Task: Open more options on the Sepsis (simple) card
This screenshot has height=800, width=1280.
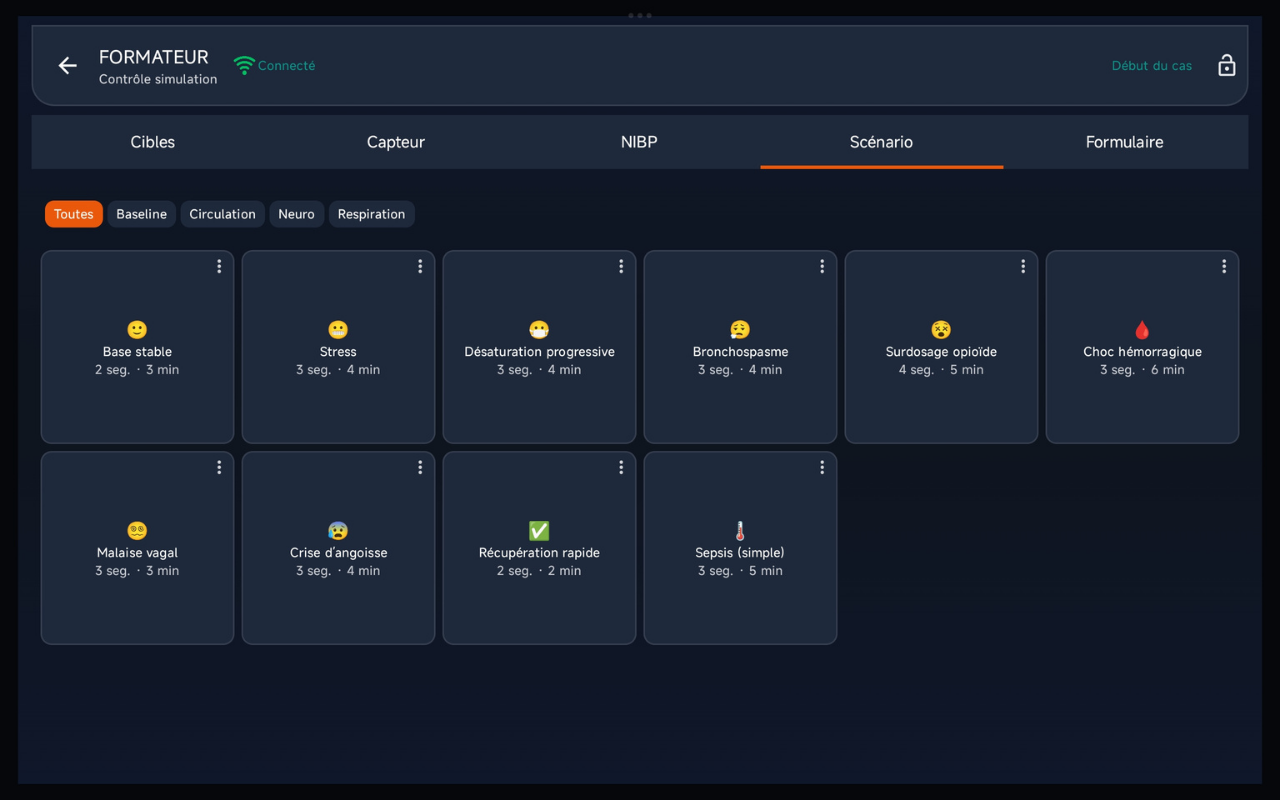Action: click(822, 467)
